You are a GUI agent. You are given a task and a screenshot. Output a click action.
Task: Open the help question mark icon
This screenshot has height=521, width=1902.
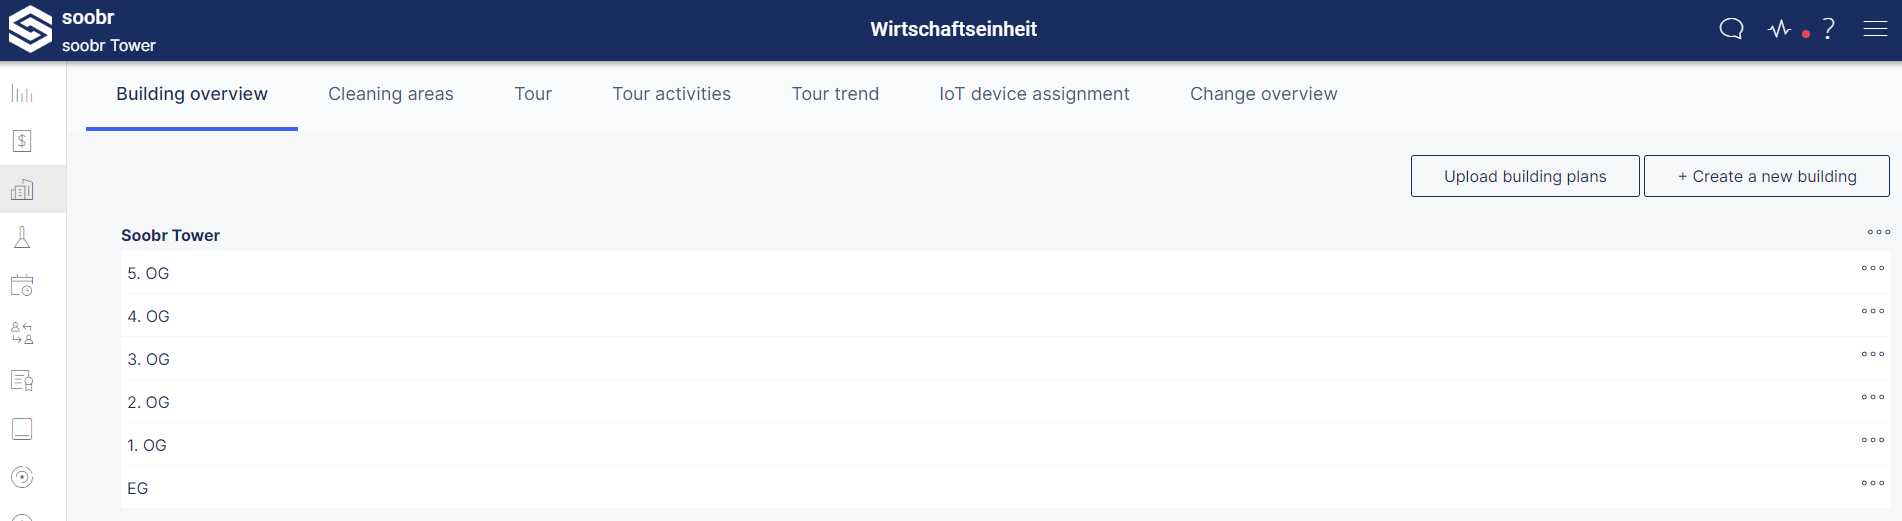[1829, 29]
